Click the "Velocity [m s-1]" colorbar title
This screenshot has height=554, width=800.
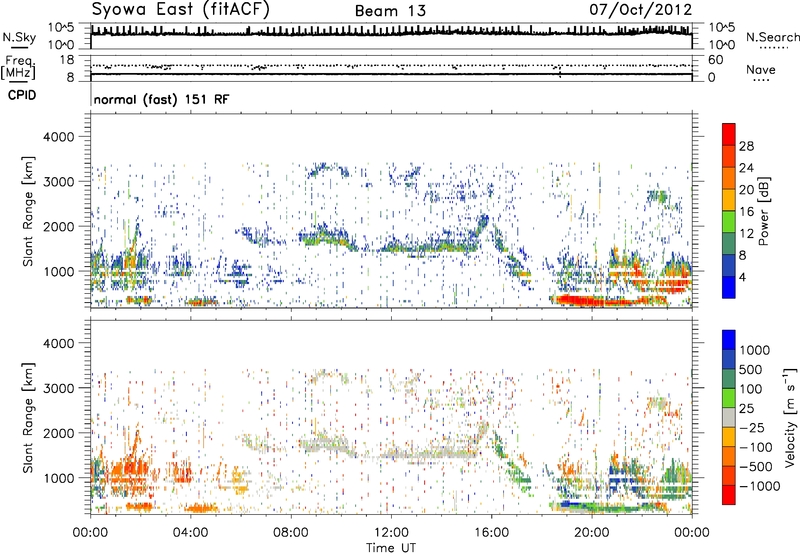click(790, 417)
